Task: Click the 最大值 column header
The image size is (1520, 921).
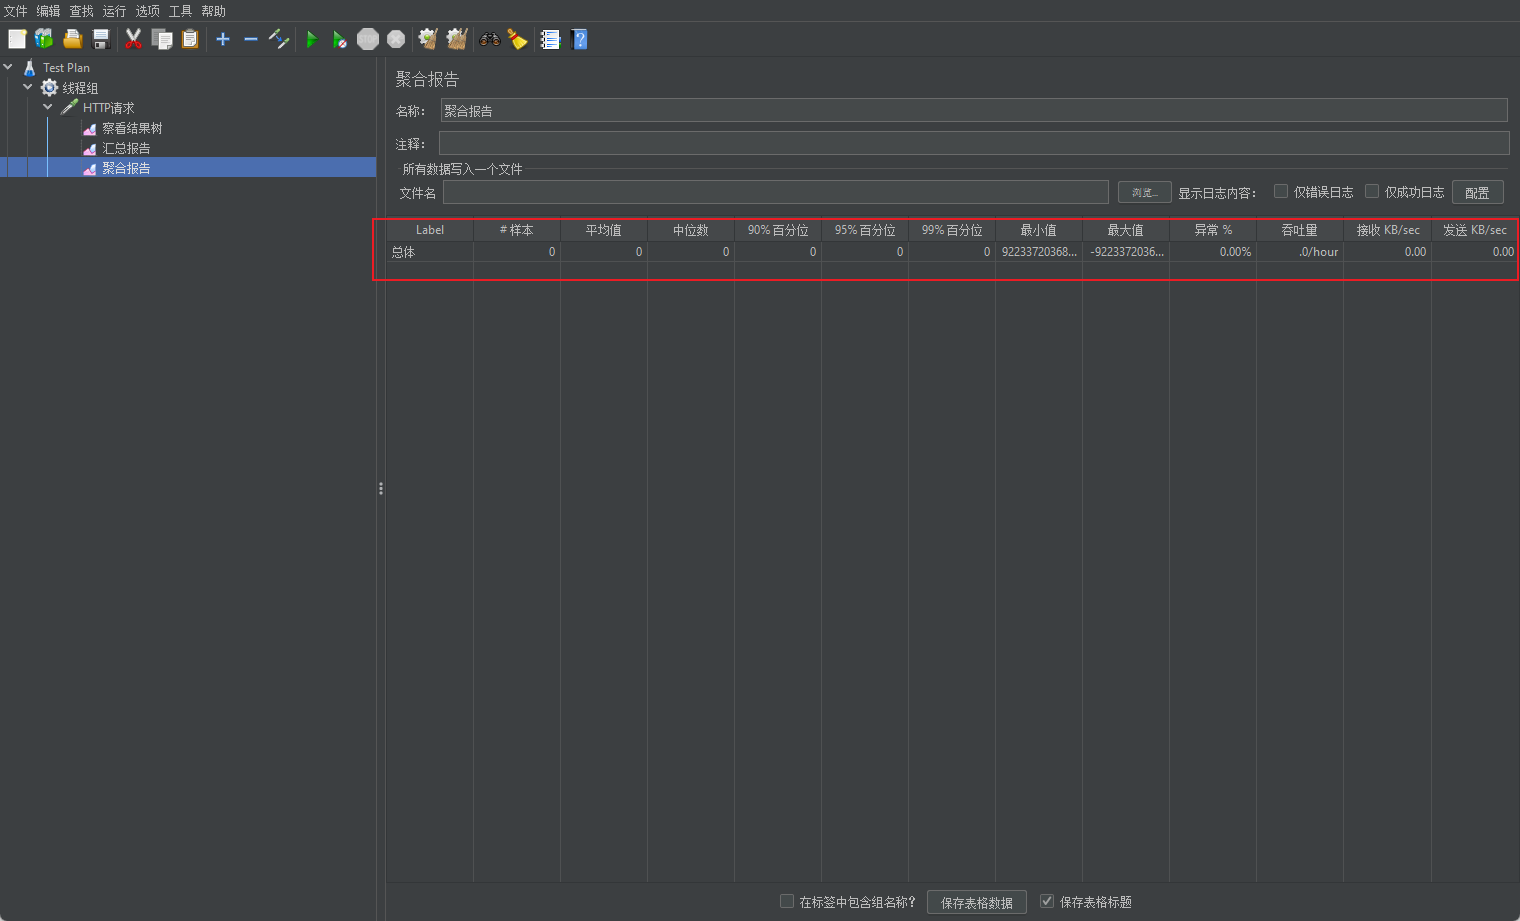Action: [1126, 230]
